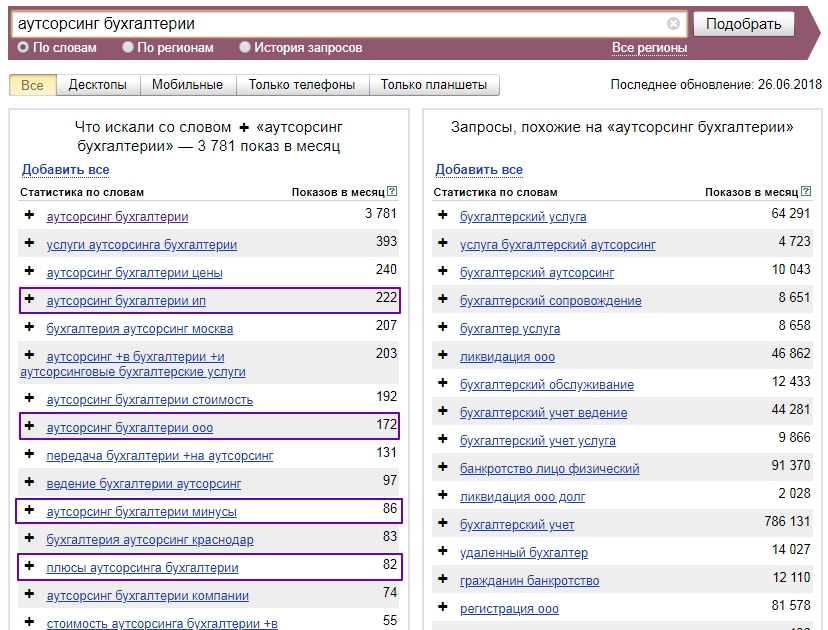Image resolution: width=828 pixels, height=630 pixels.
Task: Select the "По регионам" radio button
Action: (x=128, y=47)
